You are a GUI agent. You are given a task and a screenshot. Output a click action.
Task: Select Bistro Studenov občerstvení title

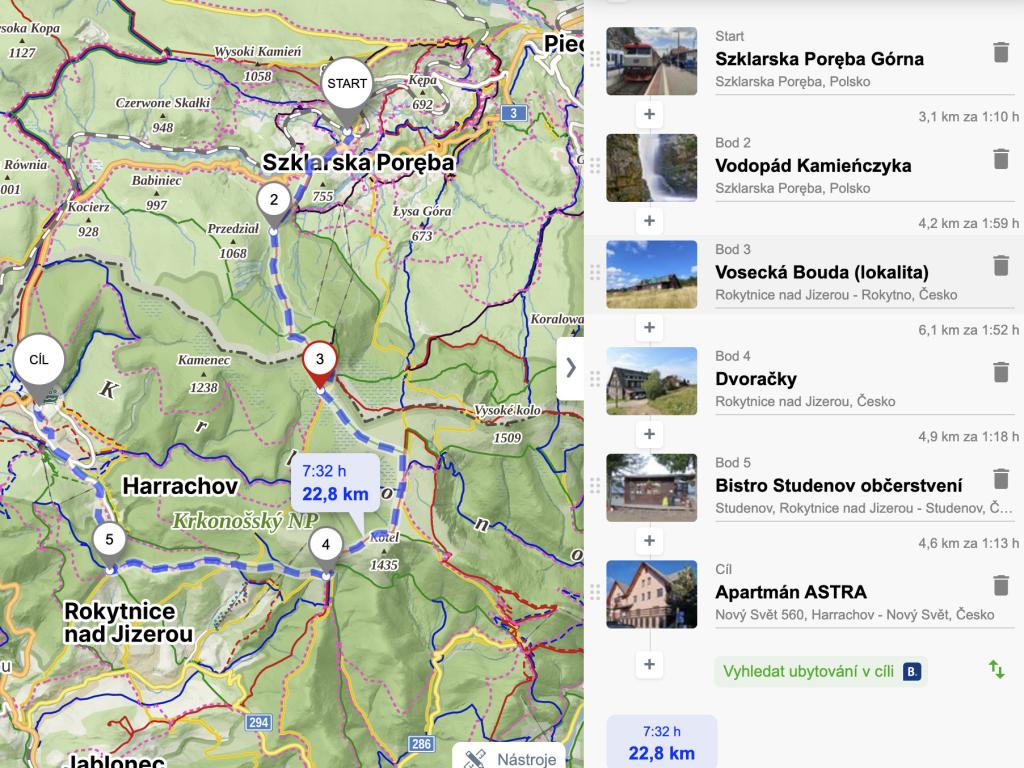839,485
